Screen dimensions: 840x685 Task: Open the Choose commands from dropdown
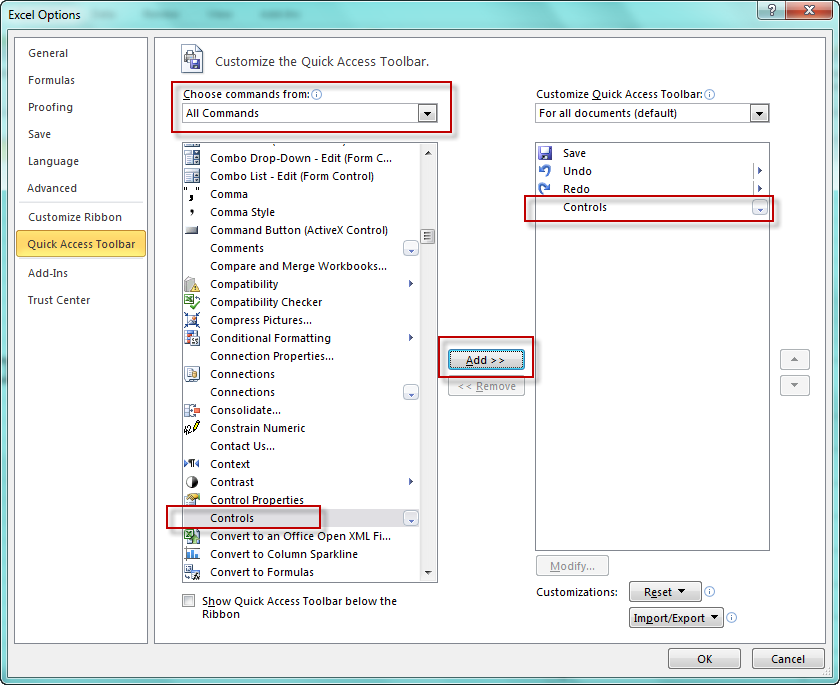(427, 113)
